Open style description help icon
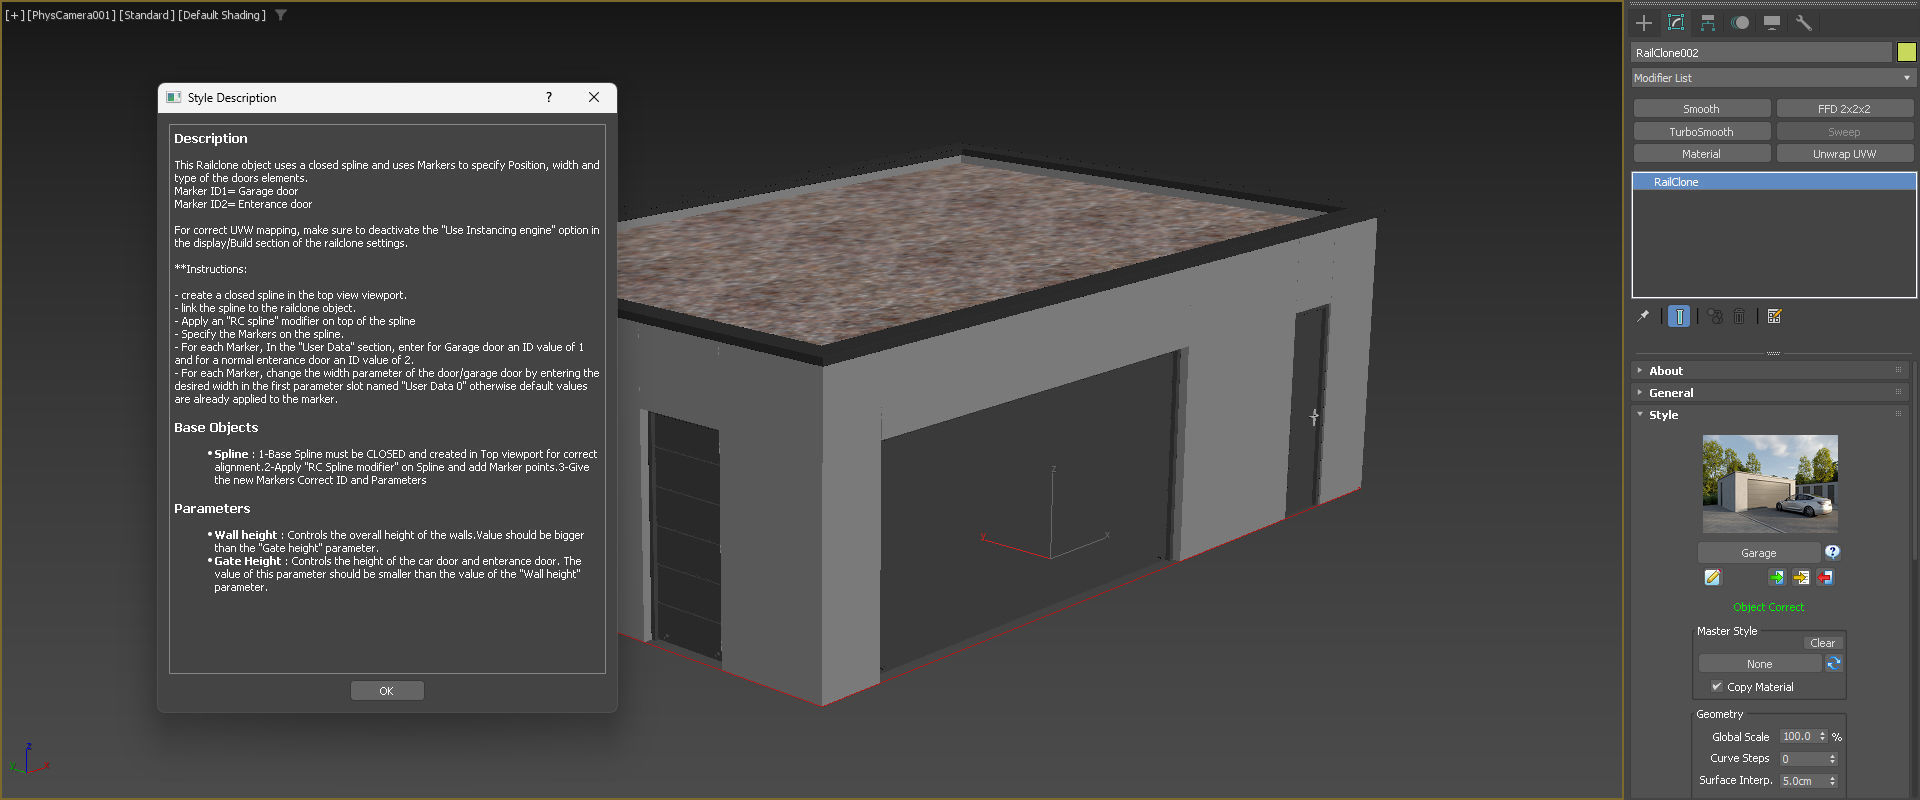 [1832, 552]
